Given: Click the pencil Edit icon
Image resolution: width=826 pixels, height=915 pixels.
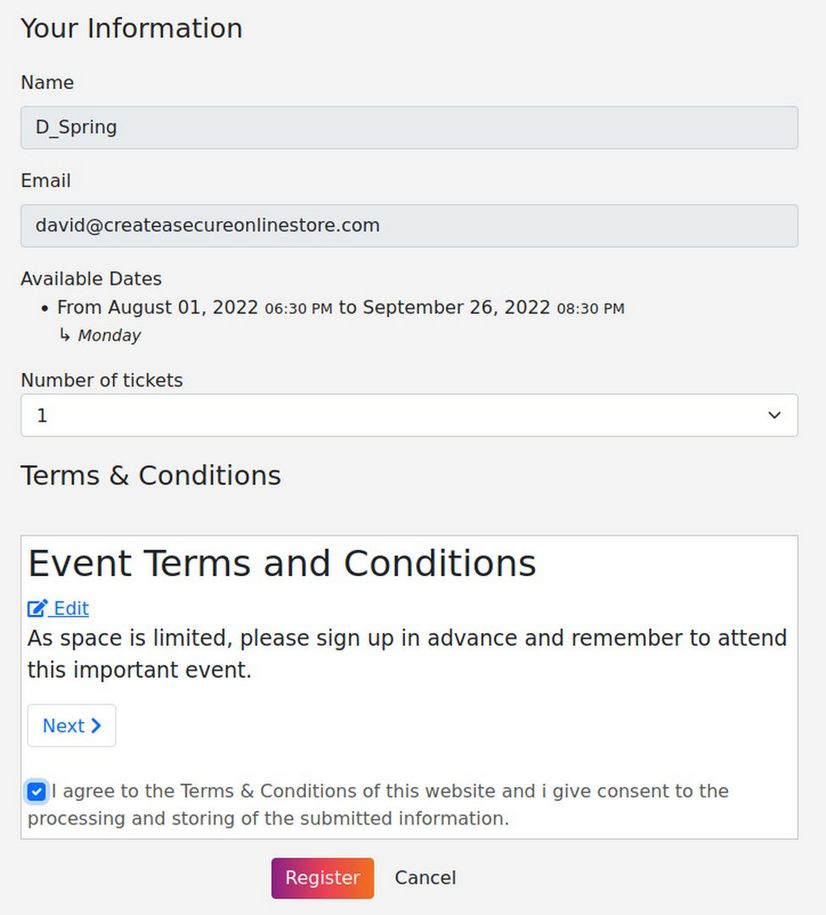Looking at the screenshot, I should 37,608.
